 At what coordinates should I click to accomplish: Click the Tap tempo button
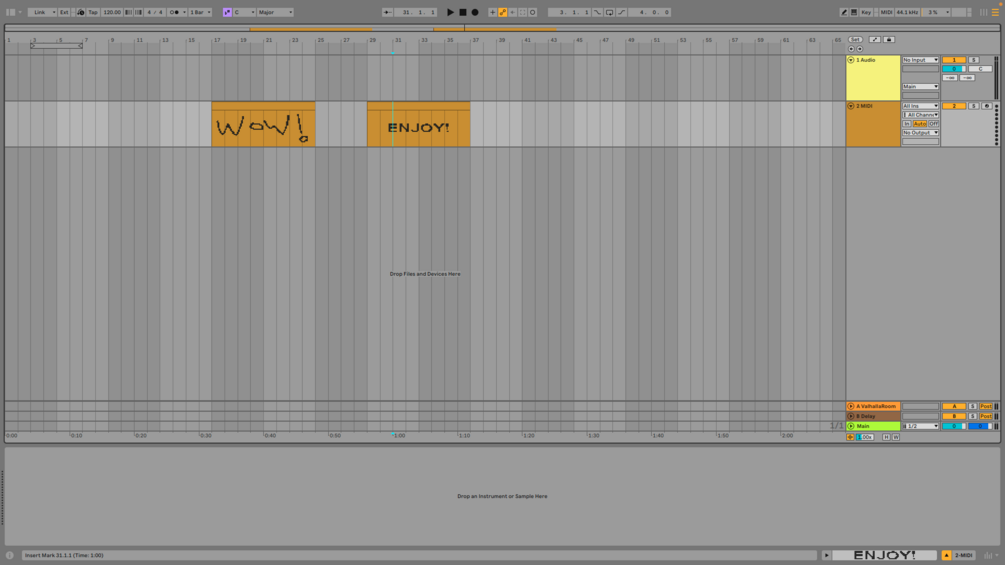pyautogui.click(x=93, y=12)
